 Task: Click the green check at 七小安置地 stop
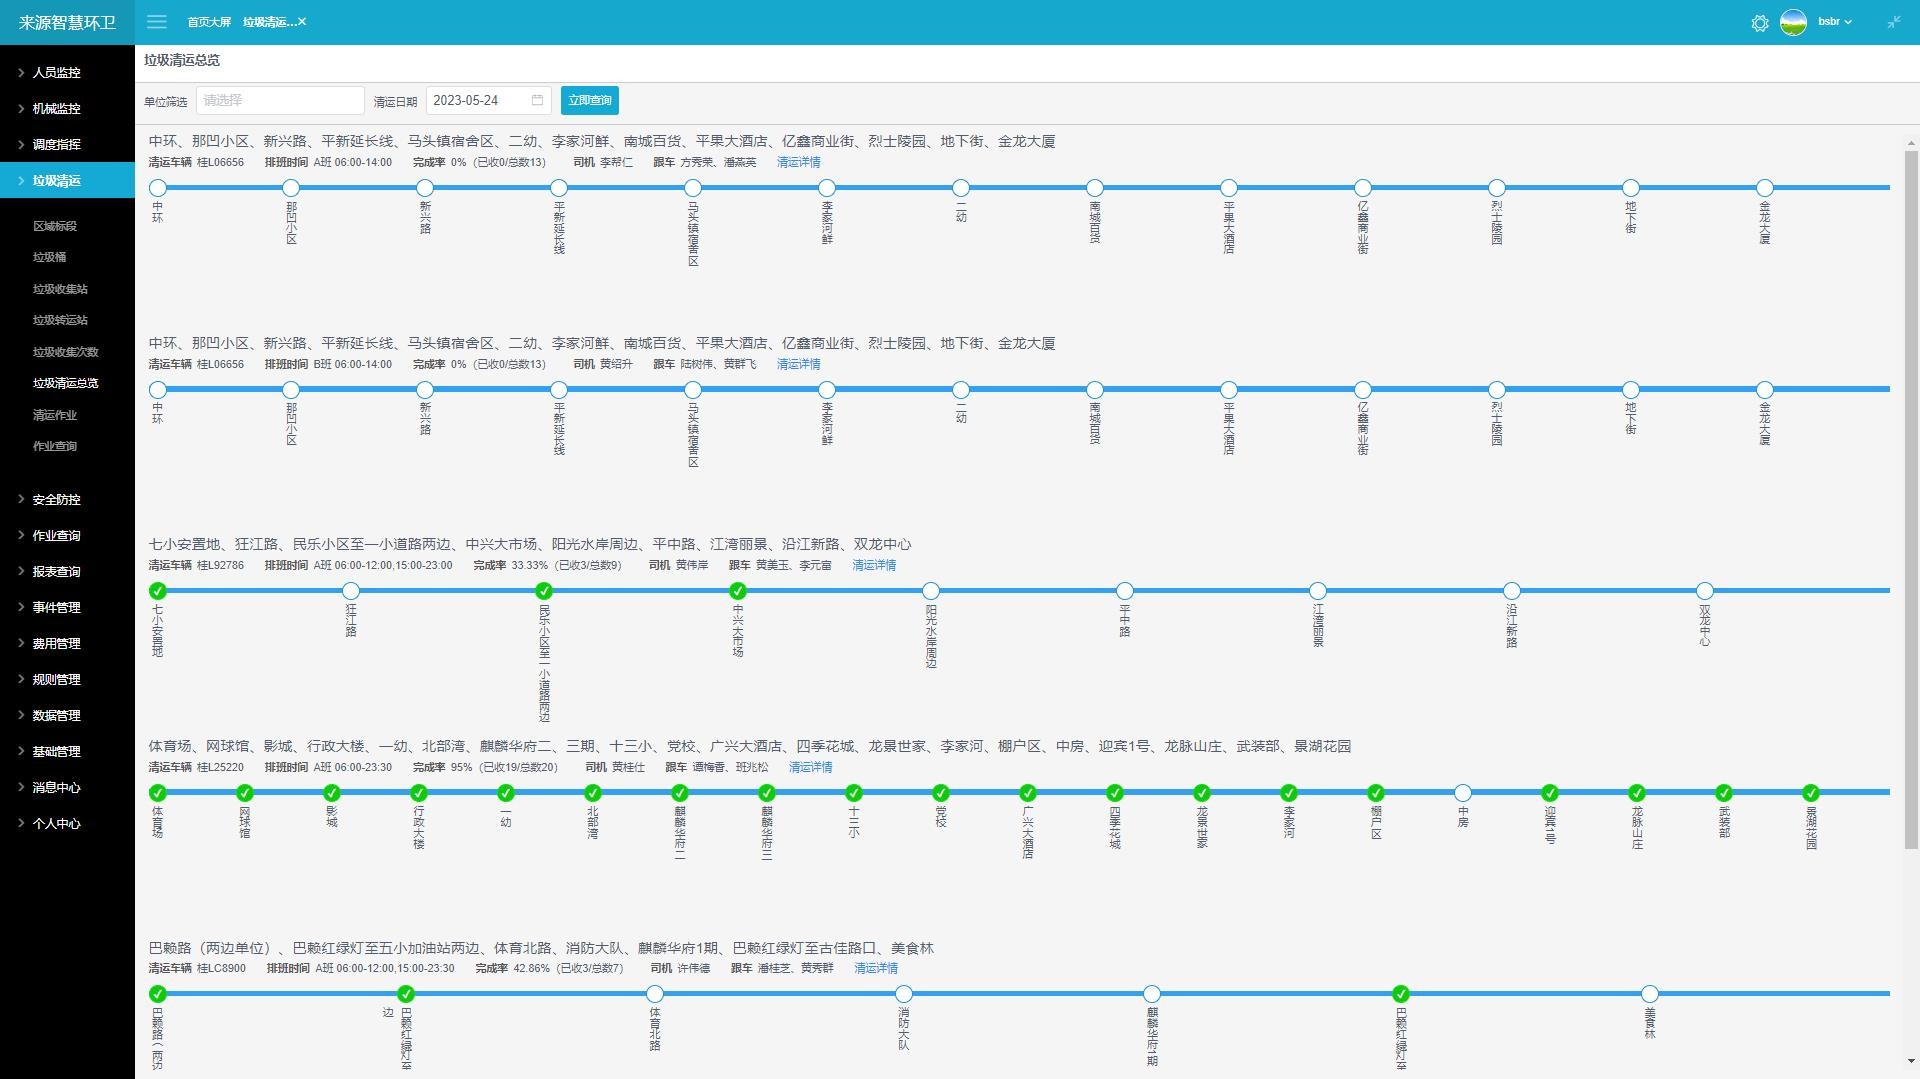click(x=158, y=591)
